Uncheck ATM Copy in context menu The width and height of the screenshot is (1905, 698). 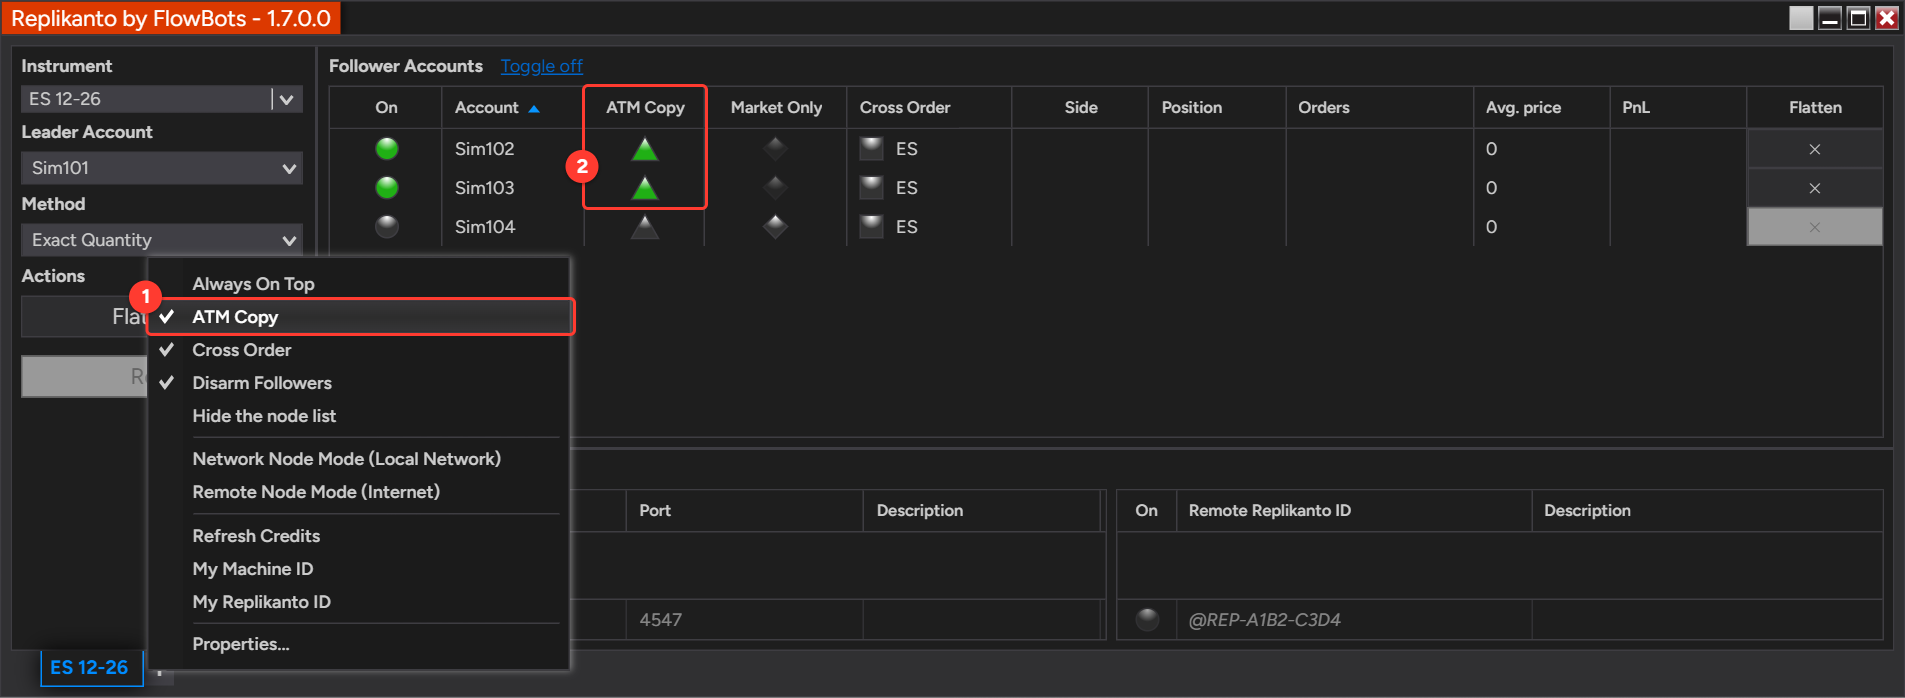point(358,317)
